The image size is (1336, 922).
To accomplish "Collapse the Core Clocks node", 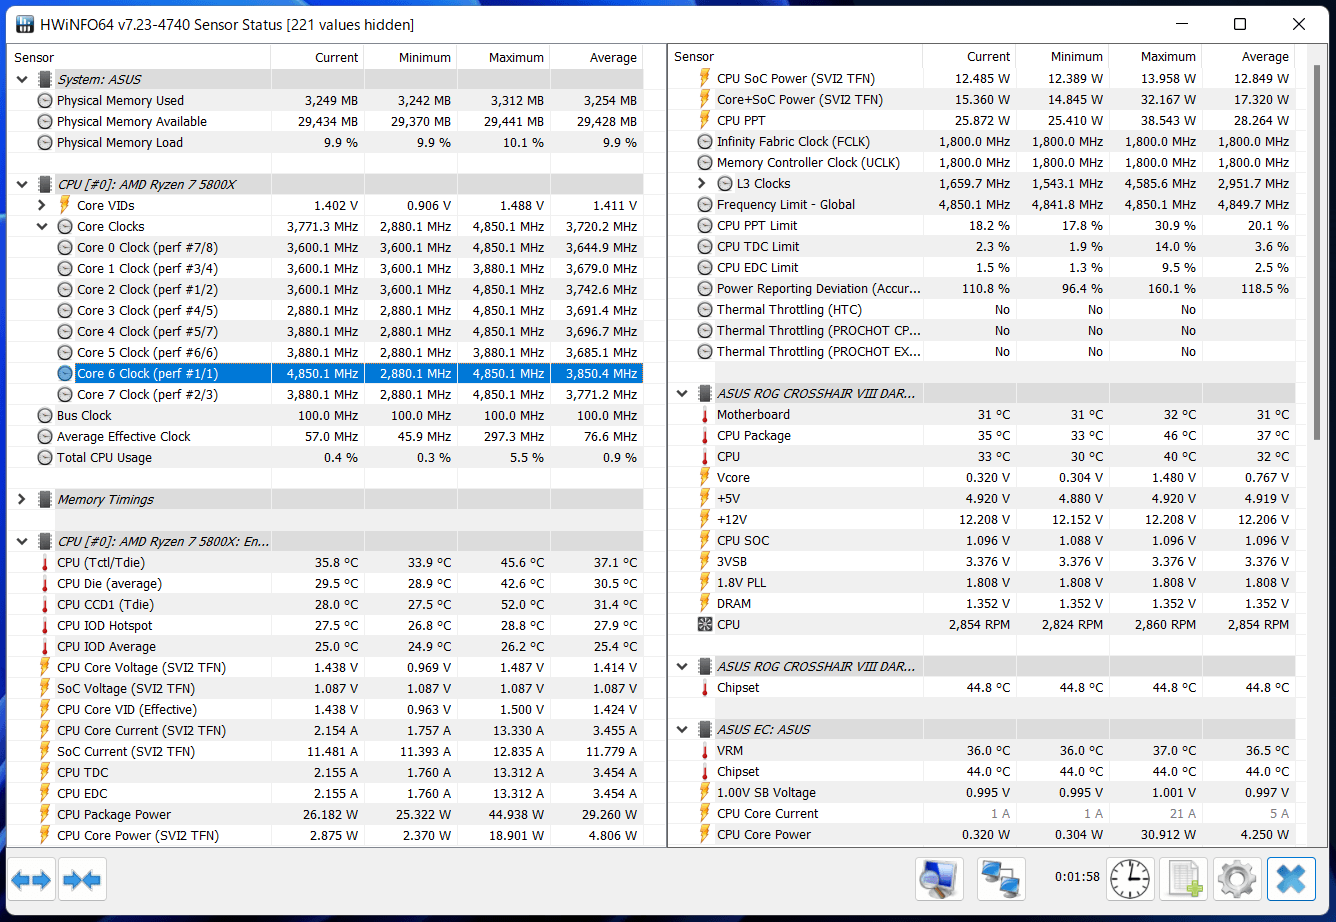I will point(42,226).
